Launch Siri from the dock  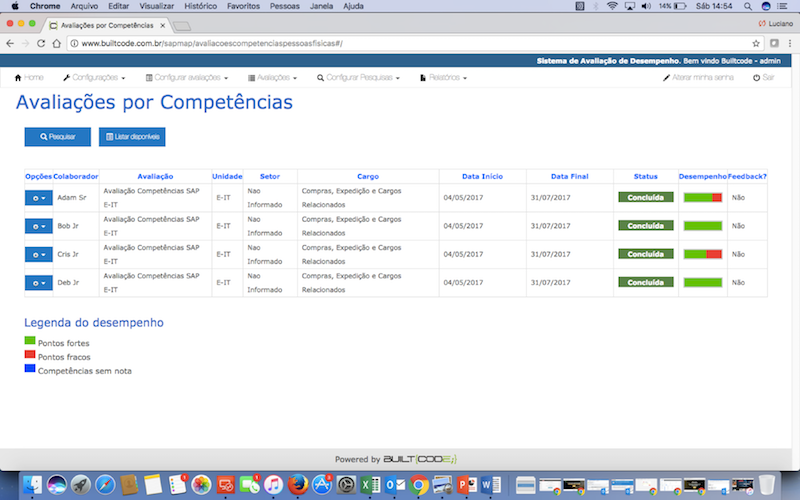[57, 485]
